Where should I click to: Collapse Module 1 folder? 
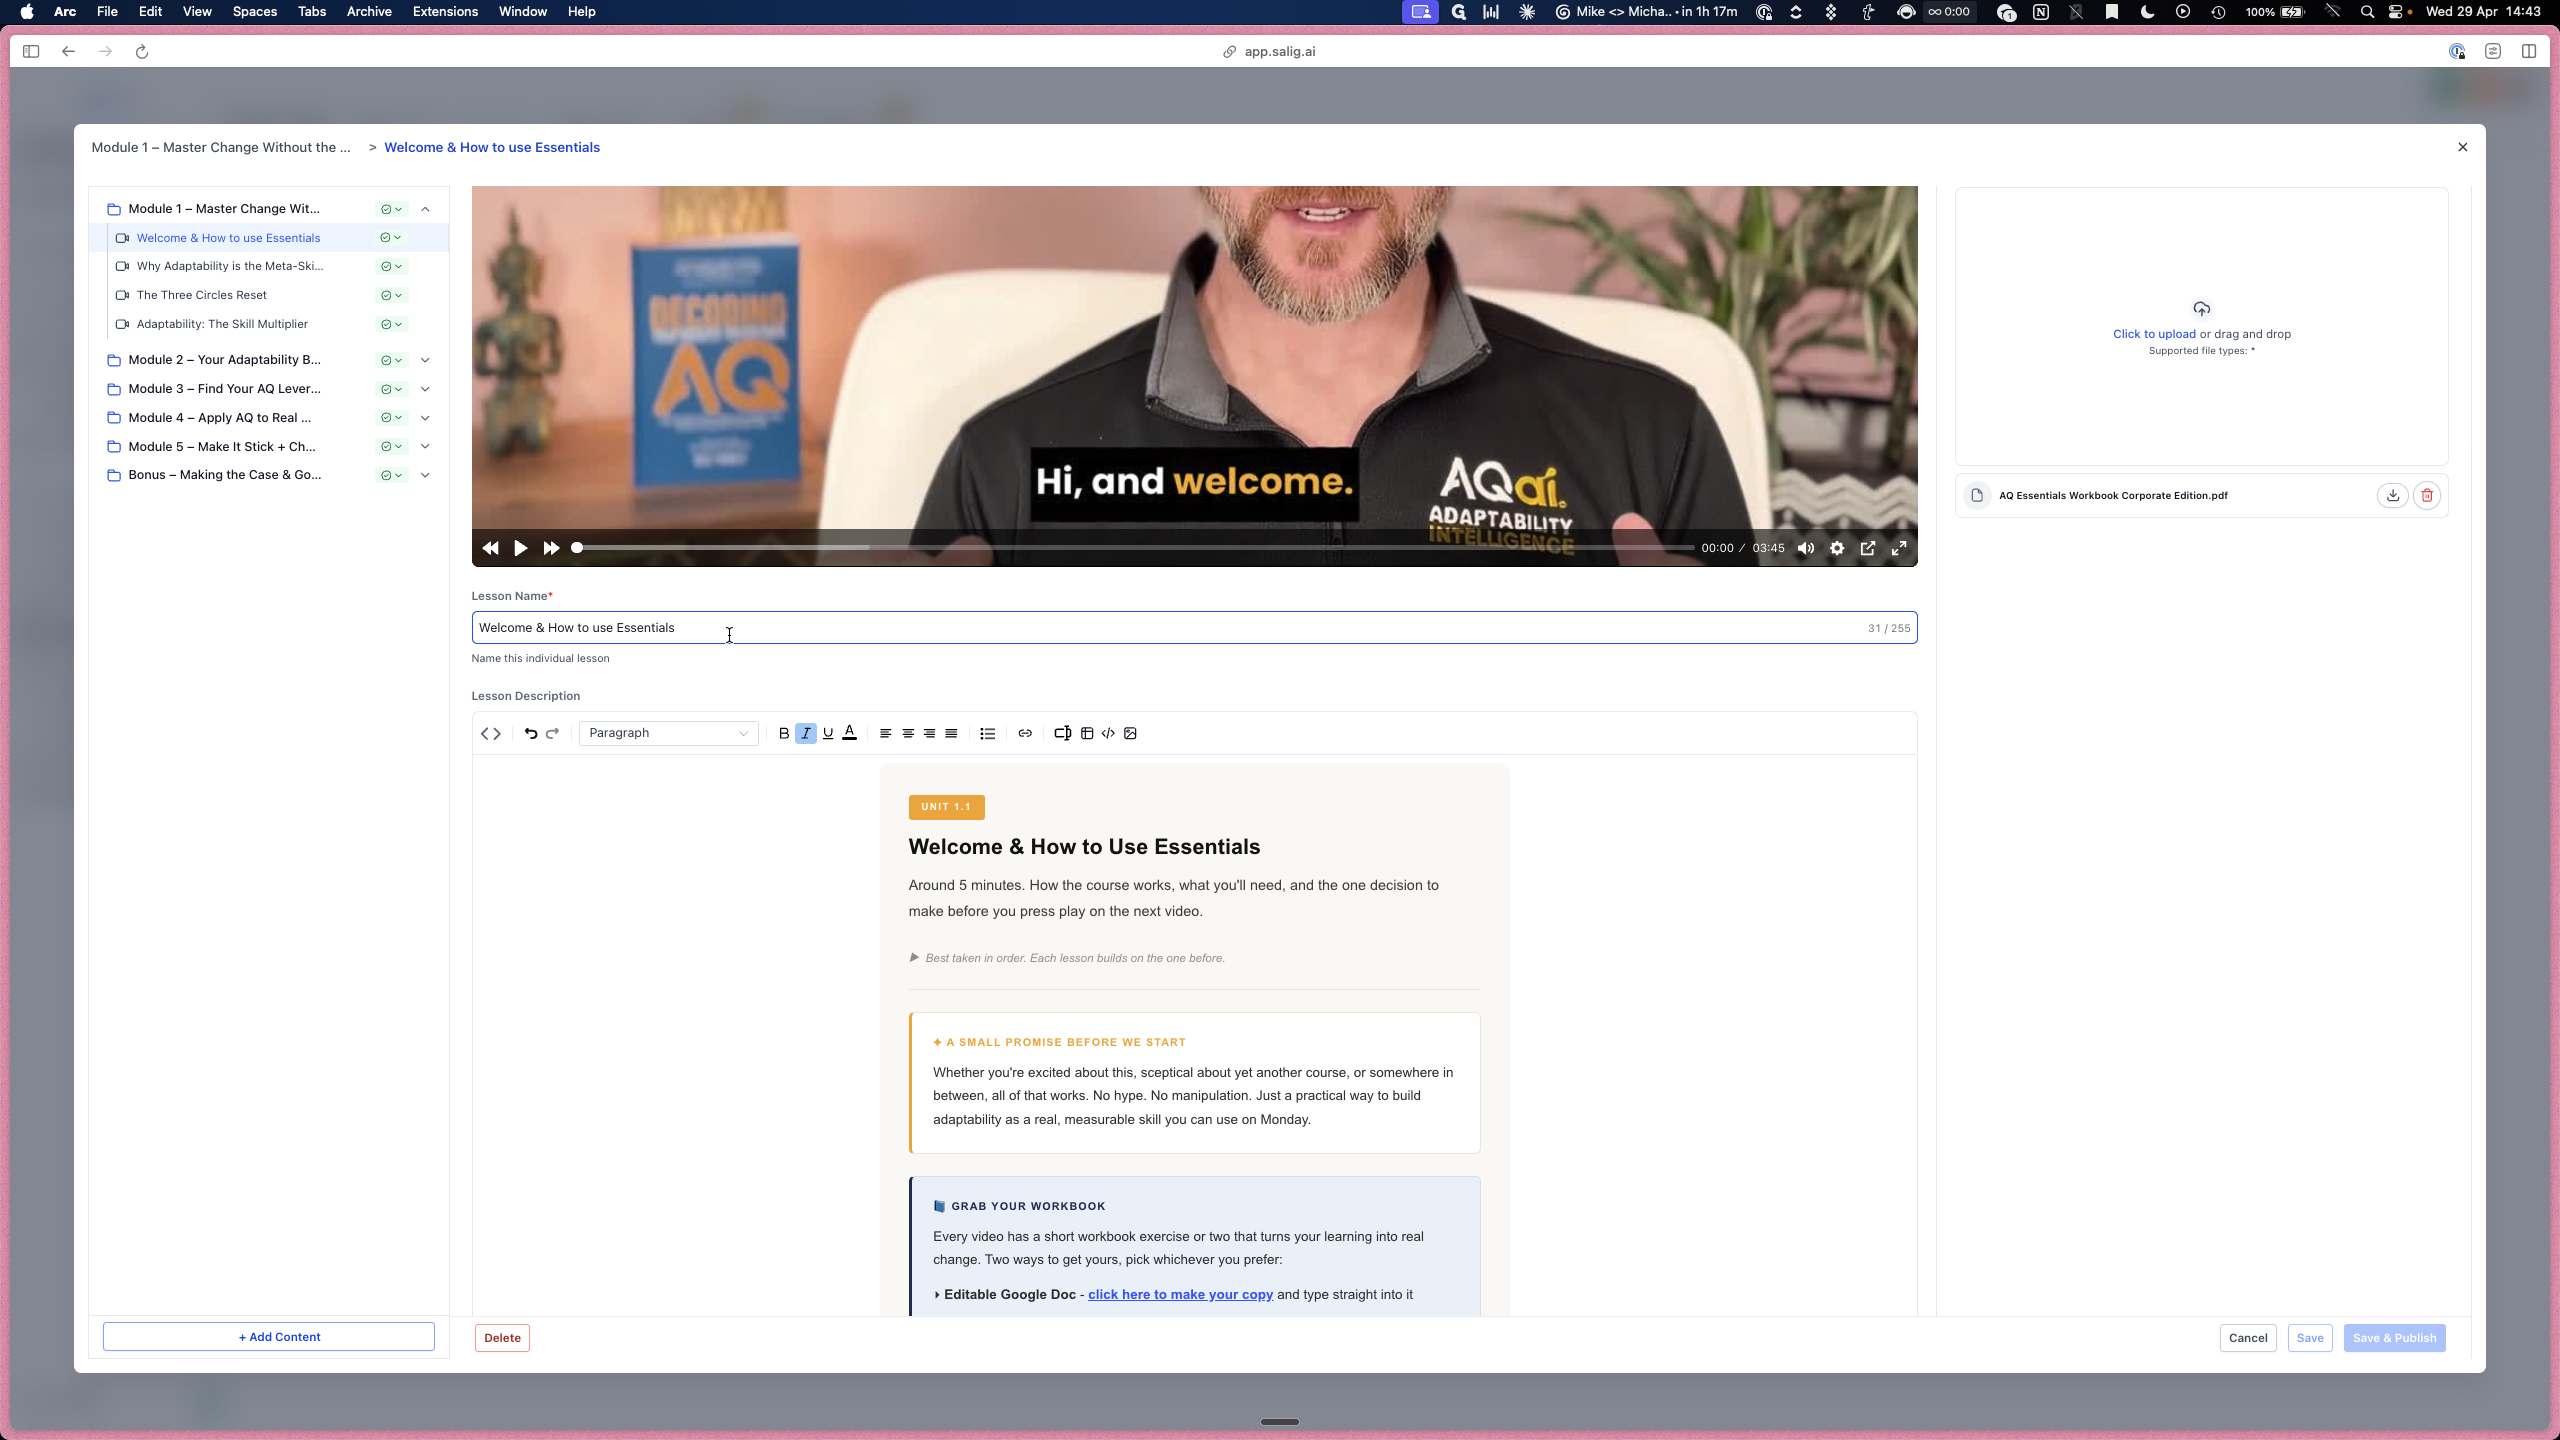pos(425,209)
